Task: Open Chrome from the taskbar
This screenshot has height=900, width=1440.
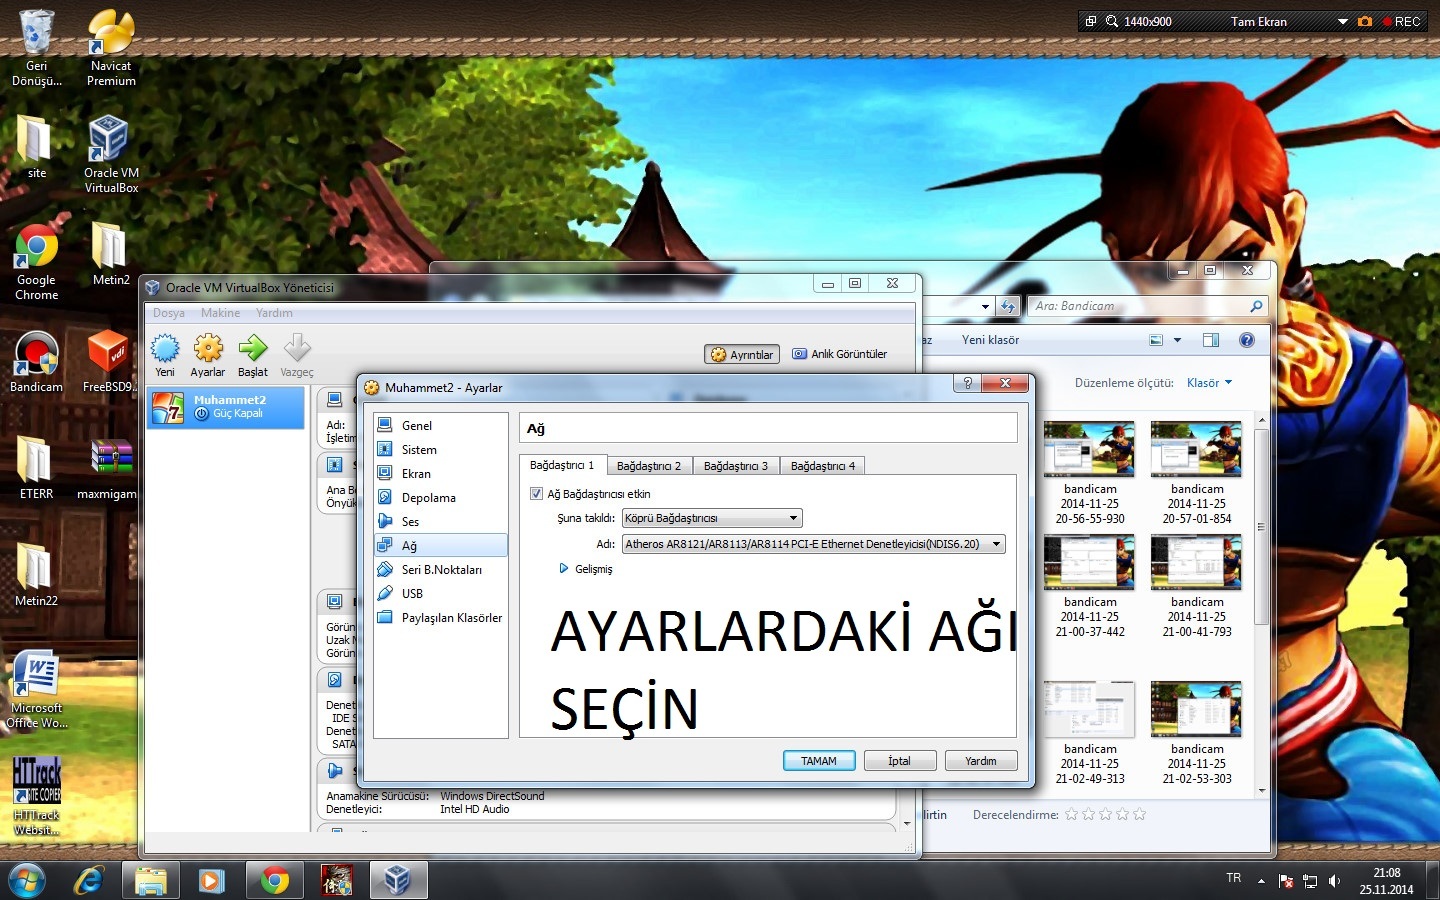Action: (x=274, y=880)
